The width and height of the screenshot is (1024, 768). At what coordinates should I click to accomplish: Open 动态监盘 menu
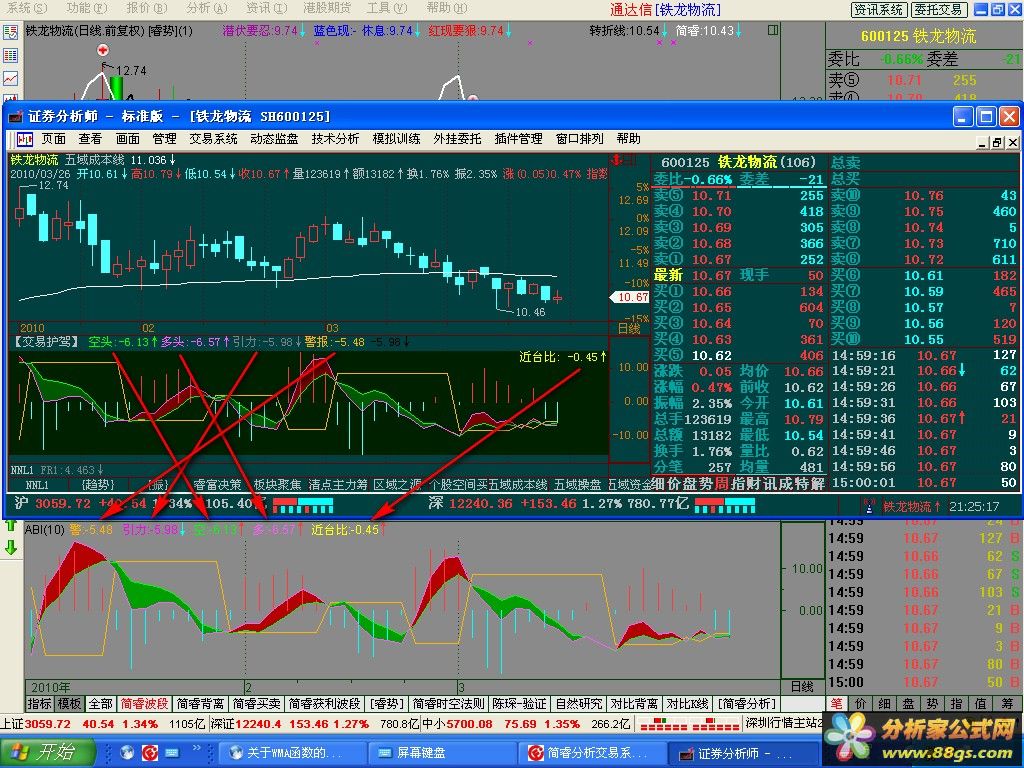tap(274, 139)
